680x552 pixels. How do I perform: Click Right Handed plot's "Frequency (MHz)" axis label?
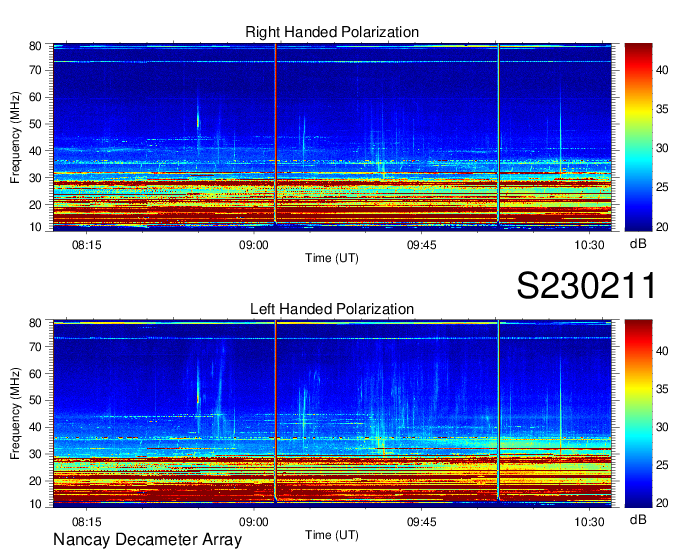pyautogui.click(x=15, y=137)
